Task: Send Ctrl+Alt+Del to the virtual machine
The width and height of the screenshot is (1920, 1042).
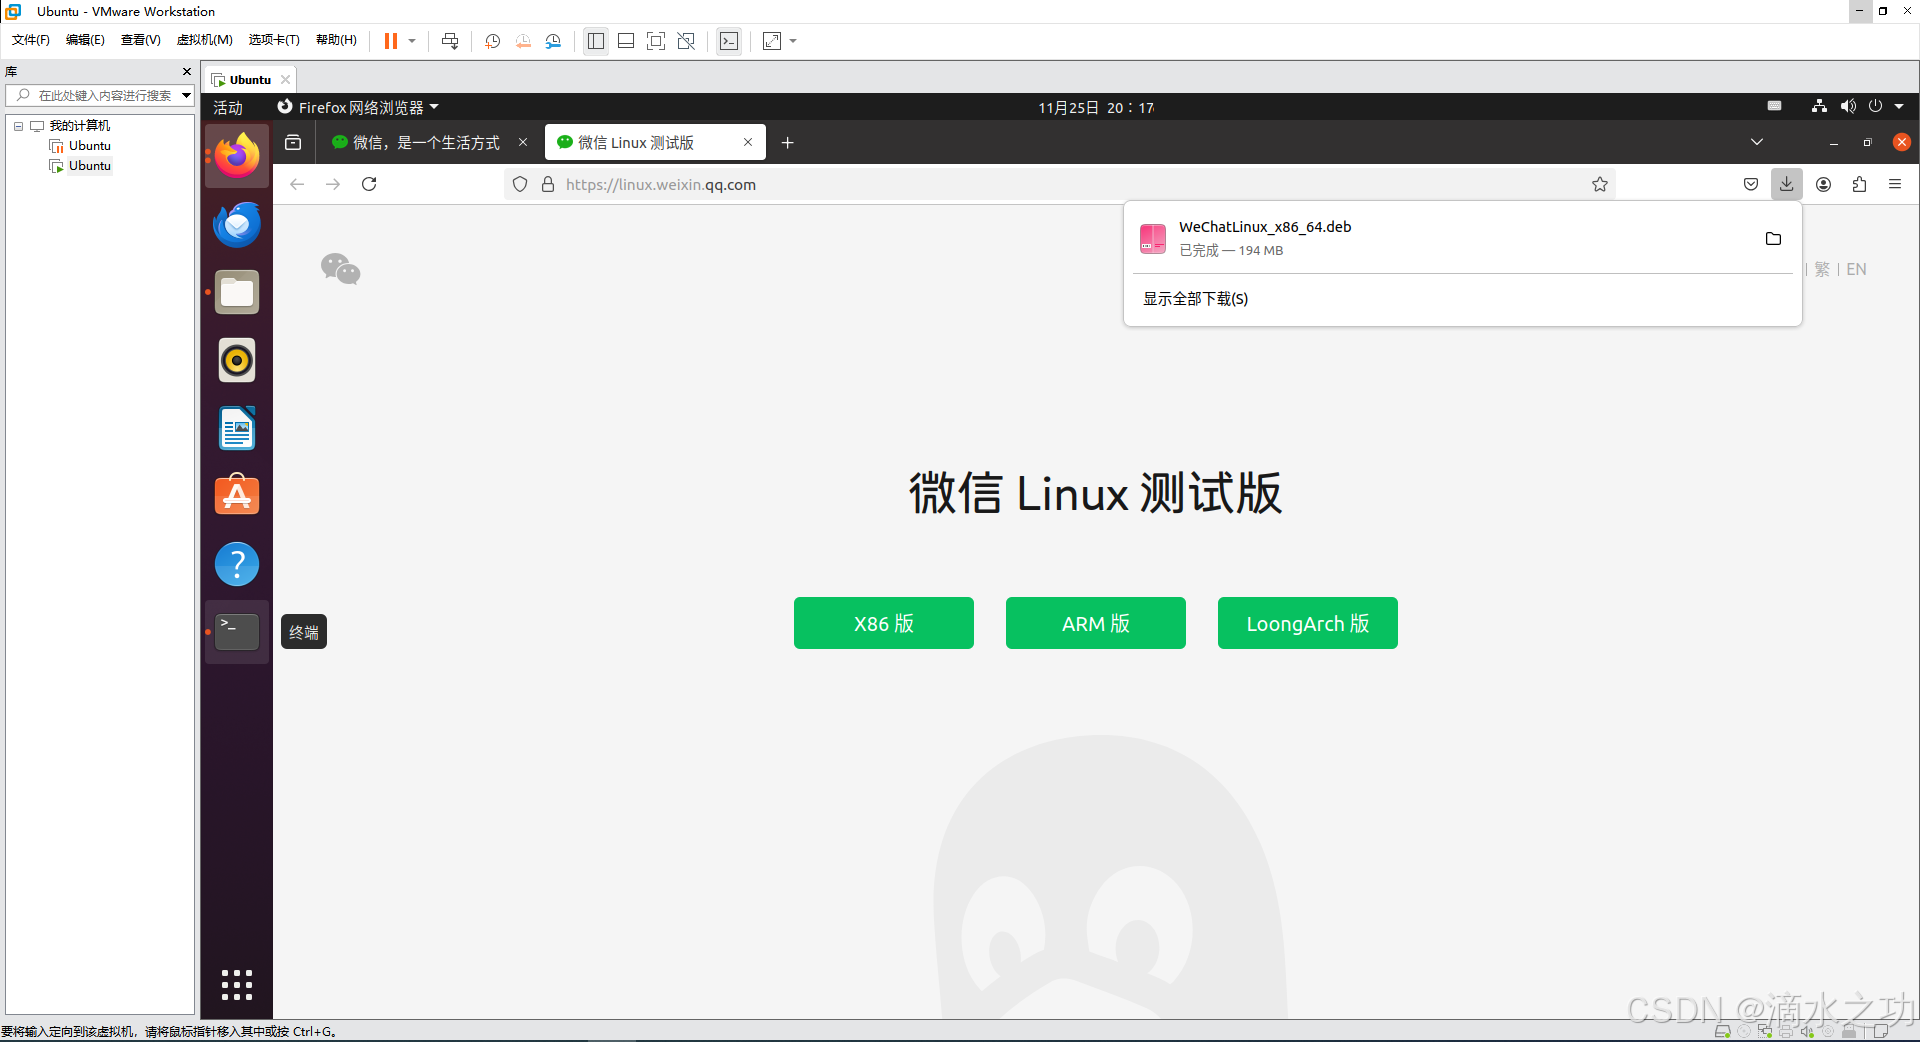Action: (x=450, y=41)
